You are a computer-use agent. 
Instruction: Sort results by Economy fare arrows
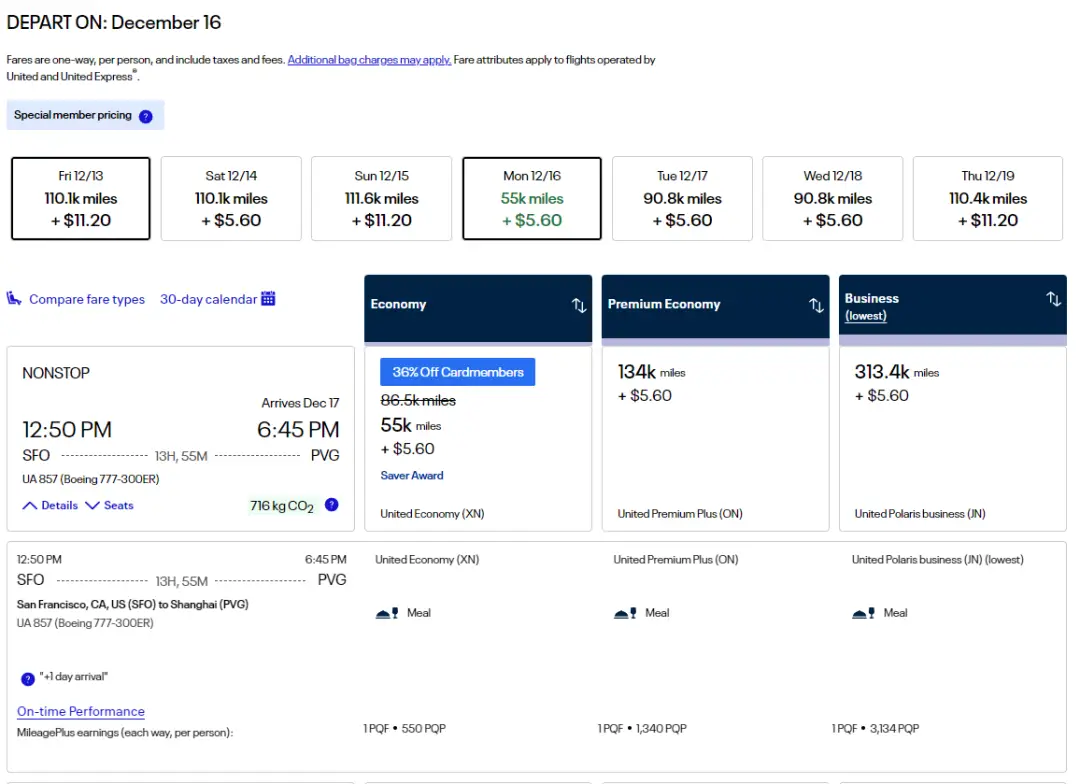[x=579, y=305]
